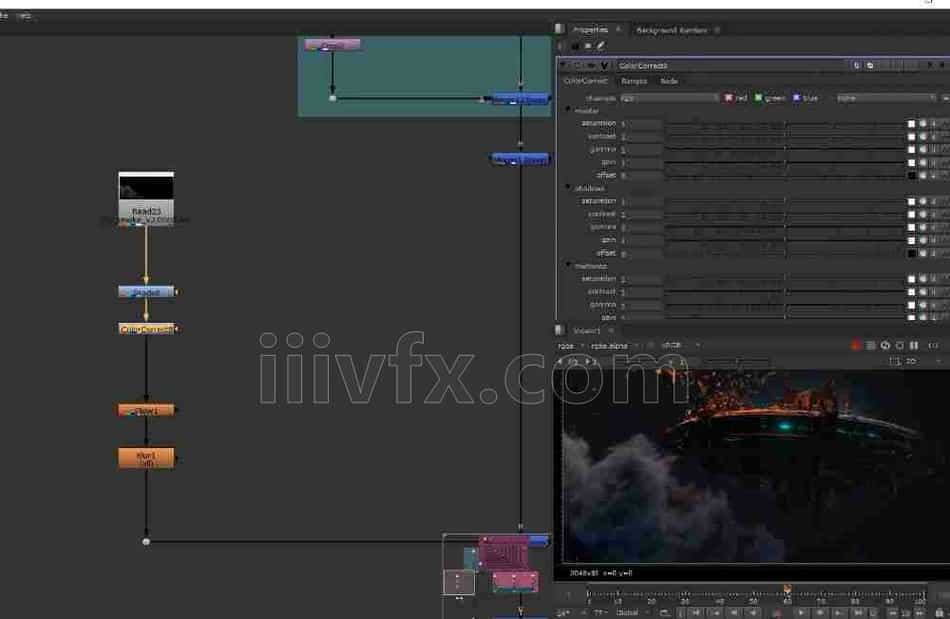This screenshot has height=619, width=950.
Task: Play the viewer timeline forward
Action: (801, 613)
